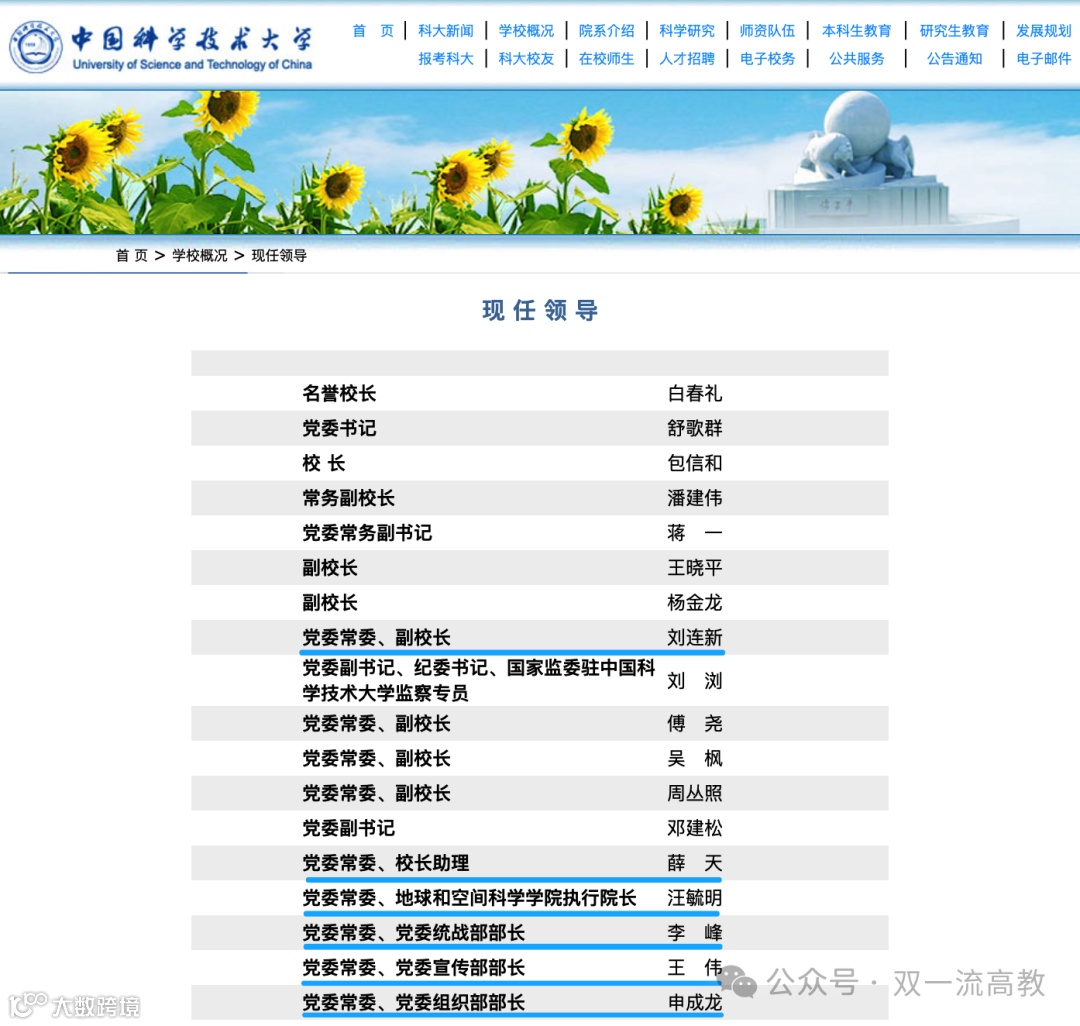Click the name 潘建伟
1080x1026 pixels.
click(694, 498)
